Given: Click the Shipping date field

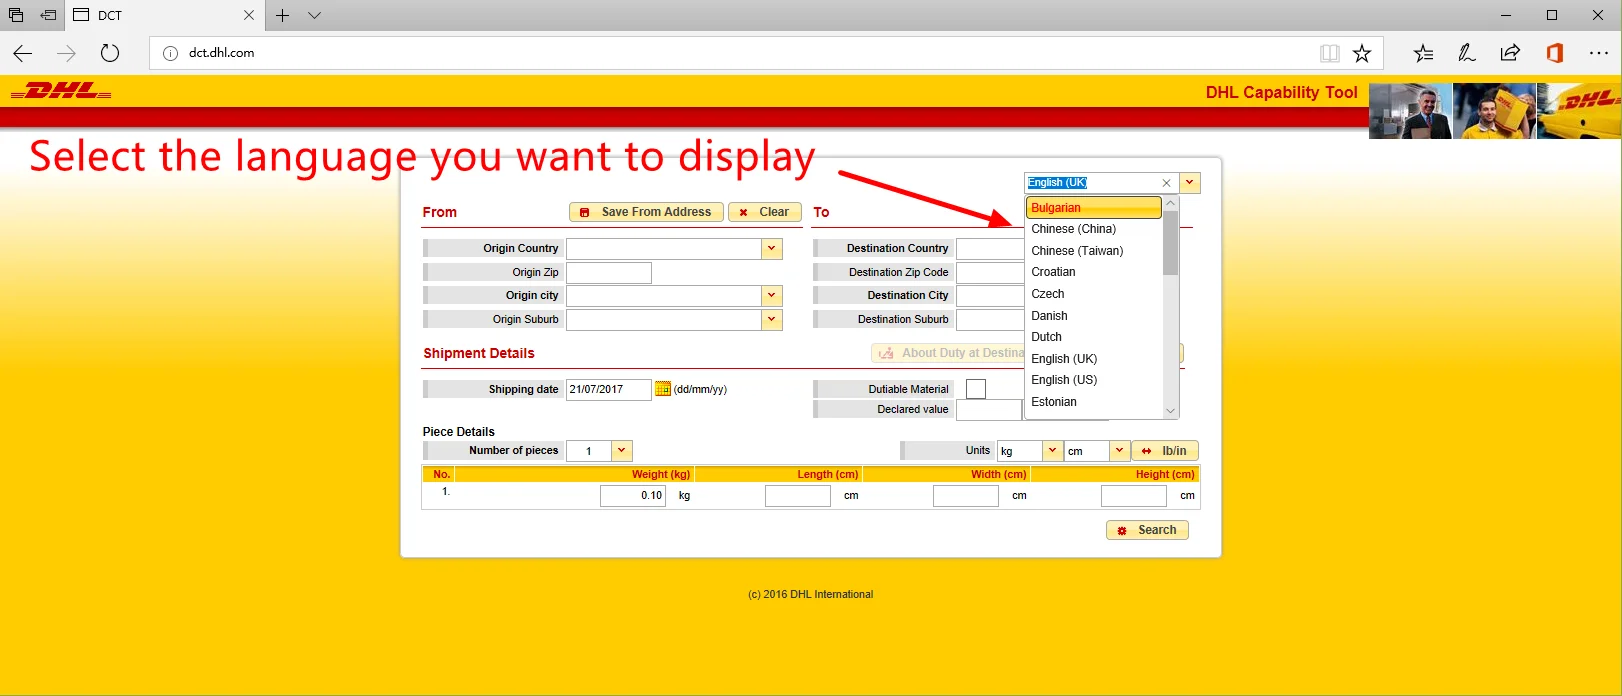Looking at the screenshot, I should tap(609, 389).
